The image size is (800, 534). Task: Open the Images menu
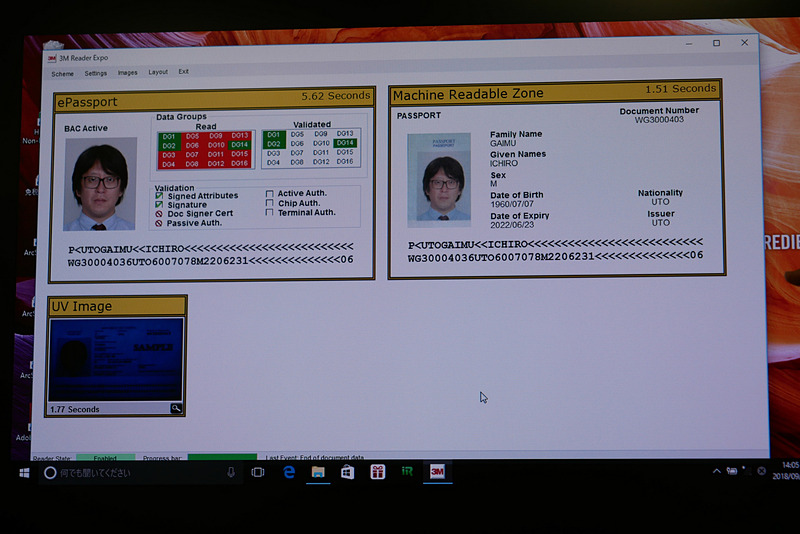(x=128, y=73)
